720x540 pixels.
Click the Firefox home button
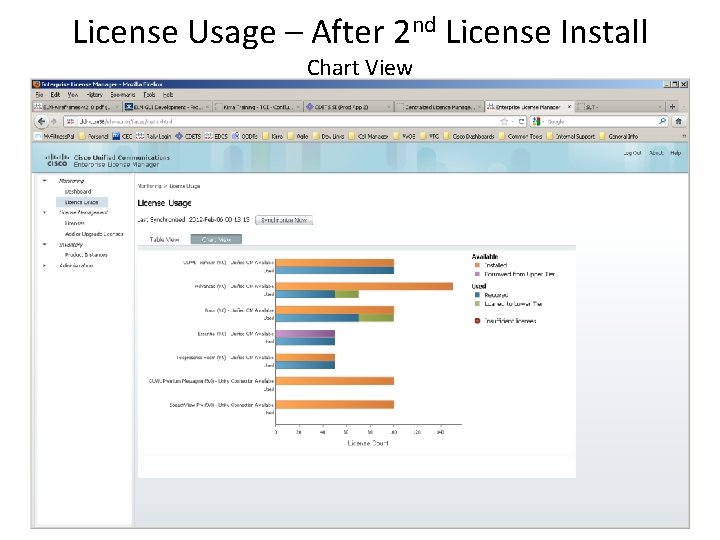coord(678,121)
